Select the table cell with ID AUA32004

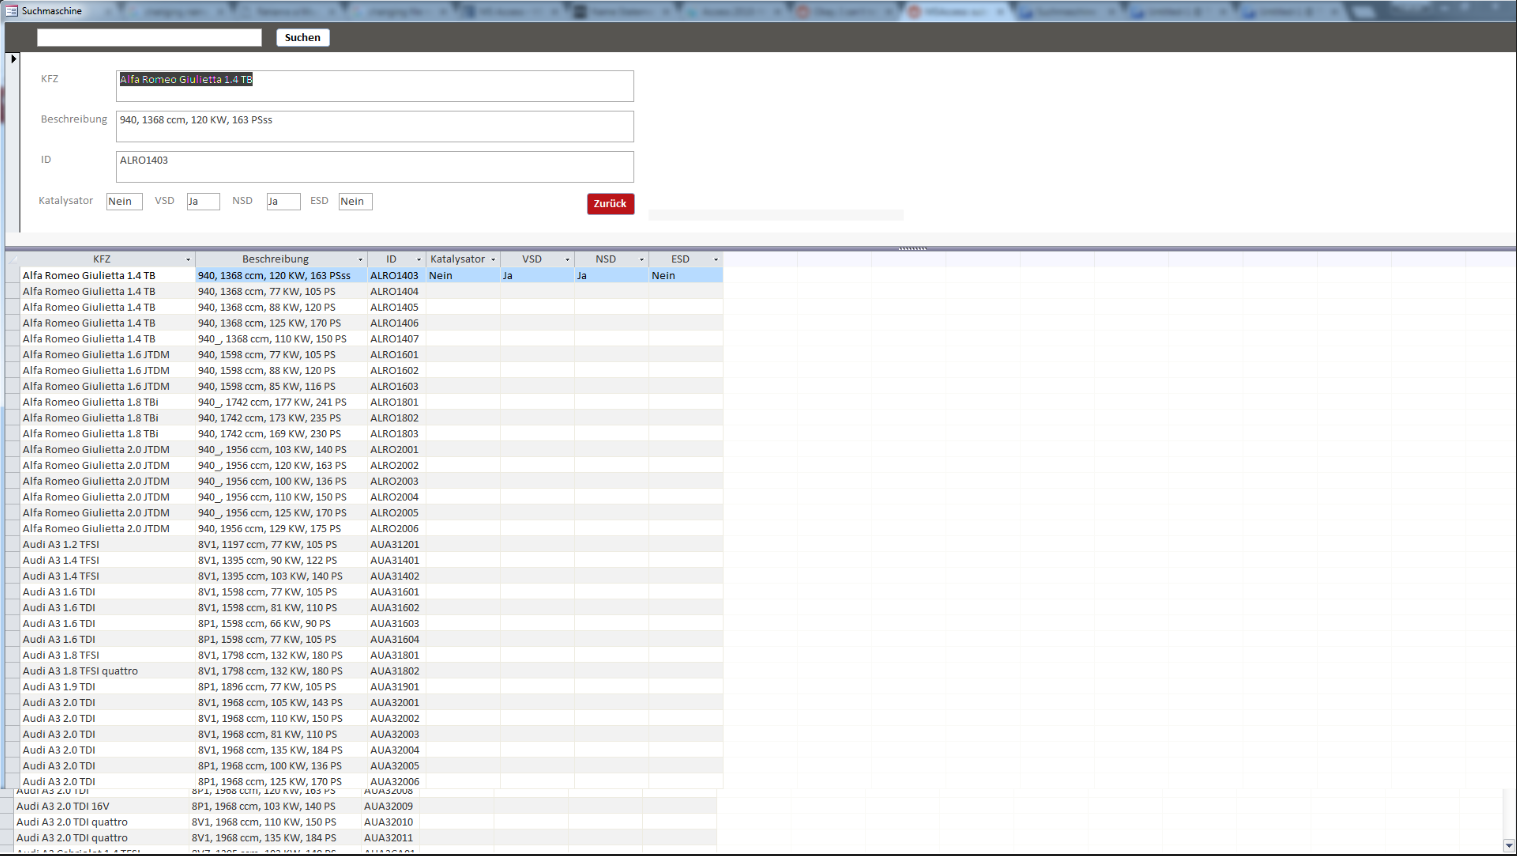click(x=397, y=750)
